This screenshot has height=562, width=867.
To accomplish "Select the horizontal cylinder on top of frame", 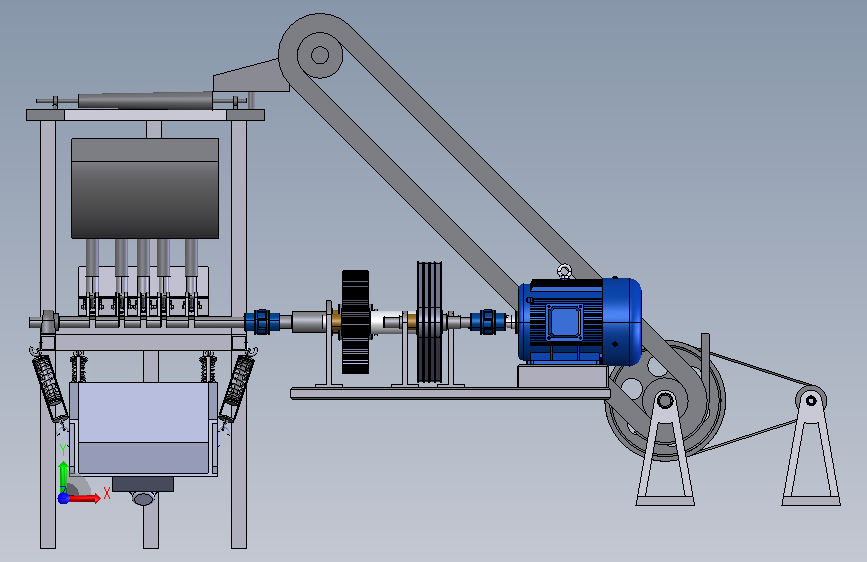I will pyautogui.click(x=145, y=101).
